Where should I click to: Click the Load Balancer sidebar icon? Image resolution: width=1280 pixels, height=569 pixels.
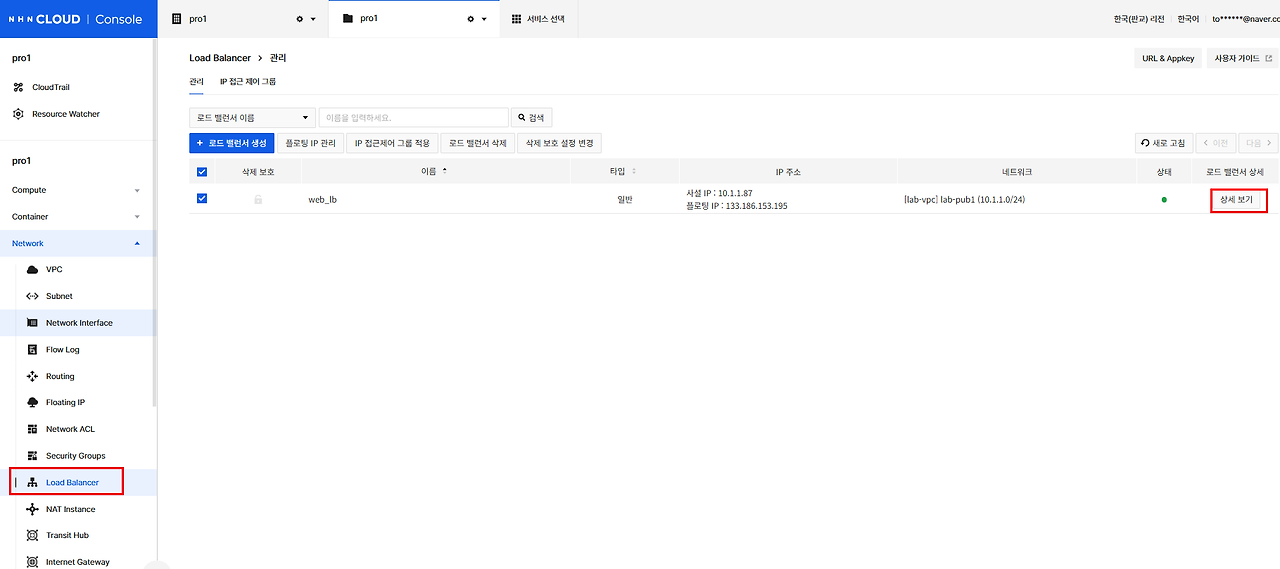click(x=32, y=482)
